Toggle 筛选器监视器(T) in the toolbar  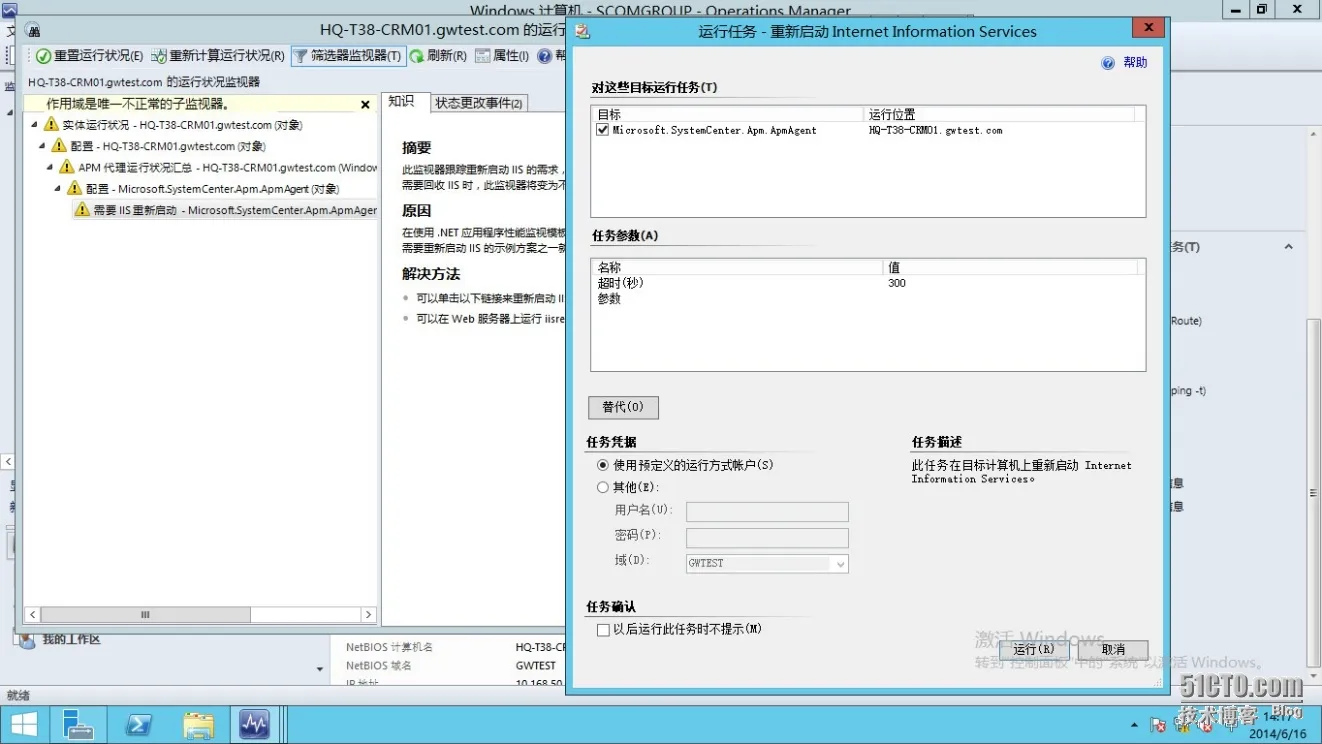click(x=348, y=56)
